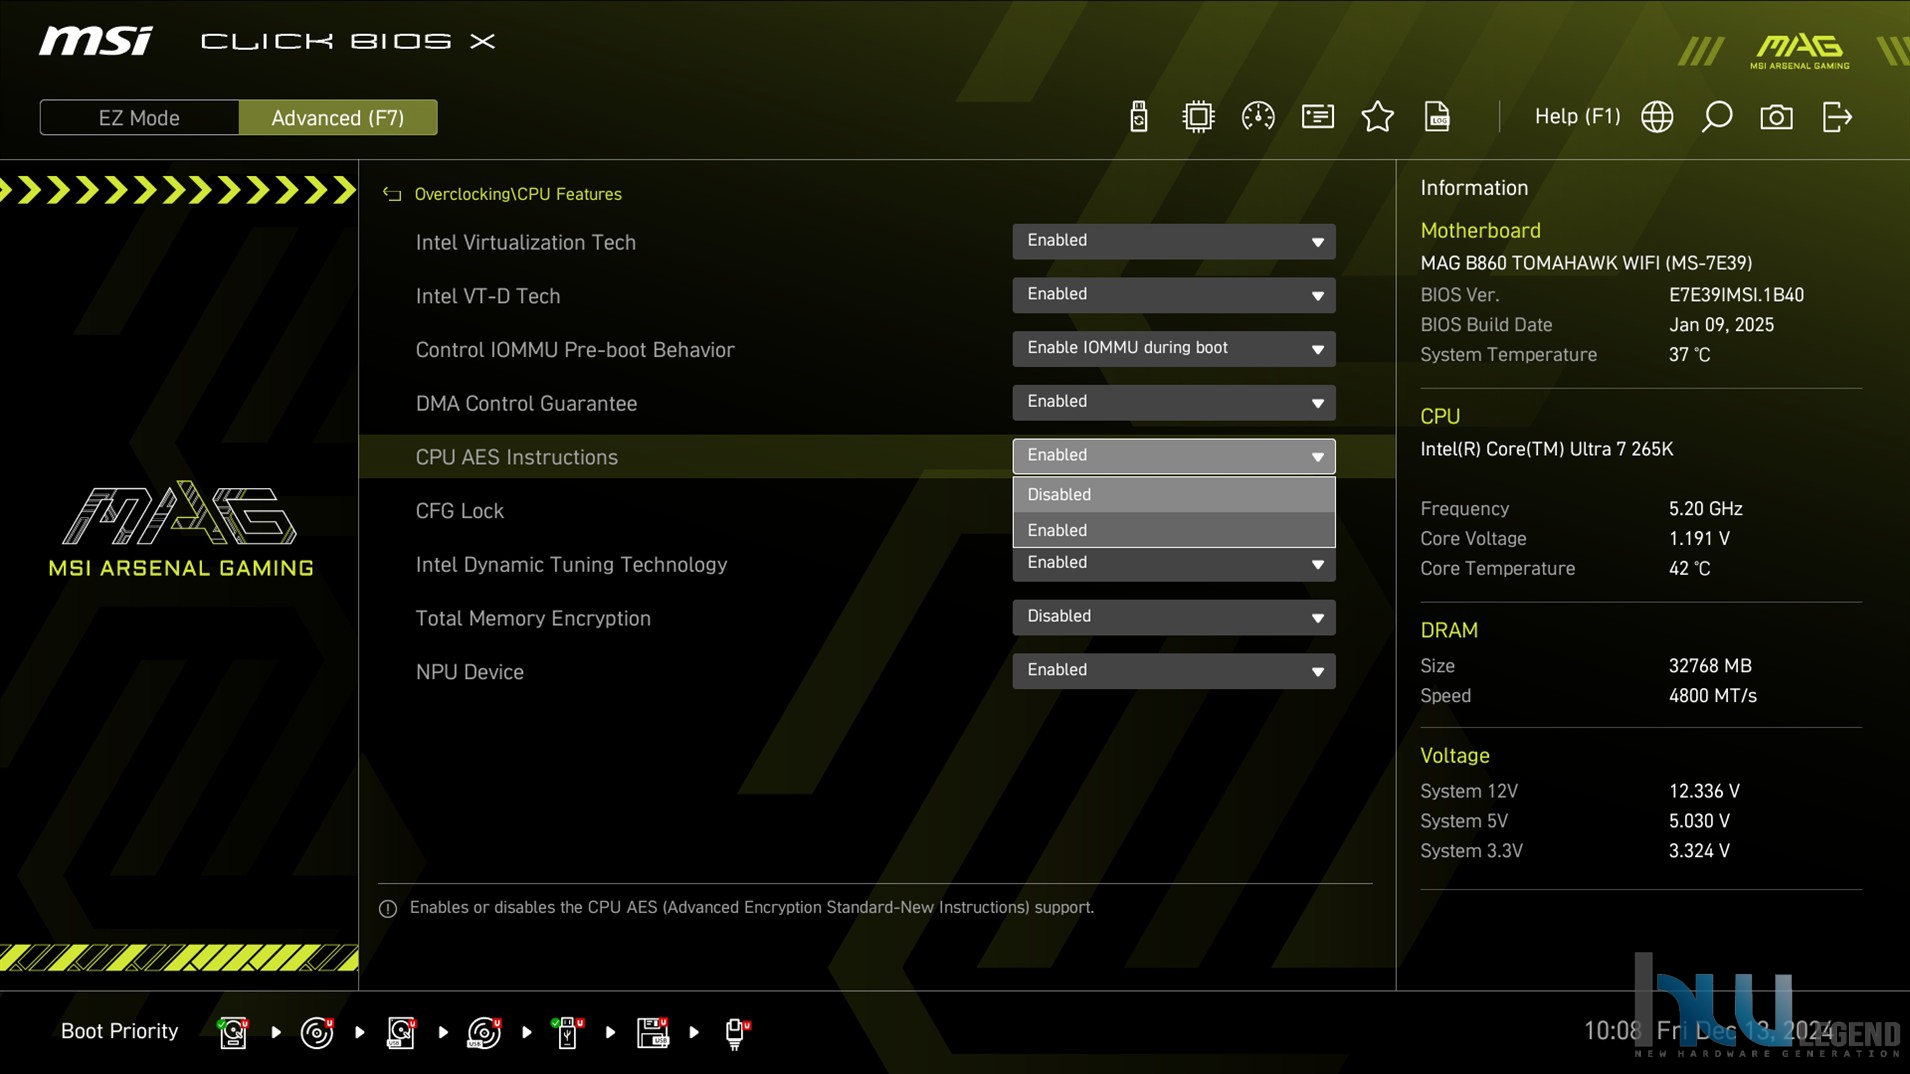
Task: Open the Intel Virtualization Tech dropdown
Action: [x=1173, y=241]
